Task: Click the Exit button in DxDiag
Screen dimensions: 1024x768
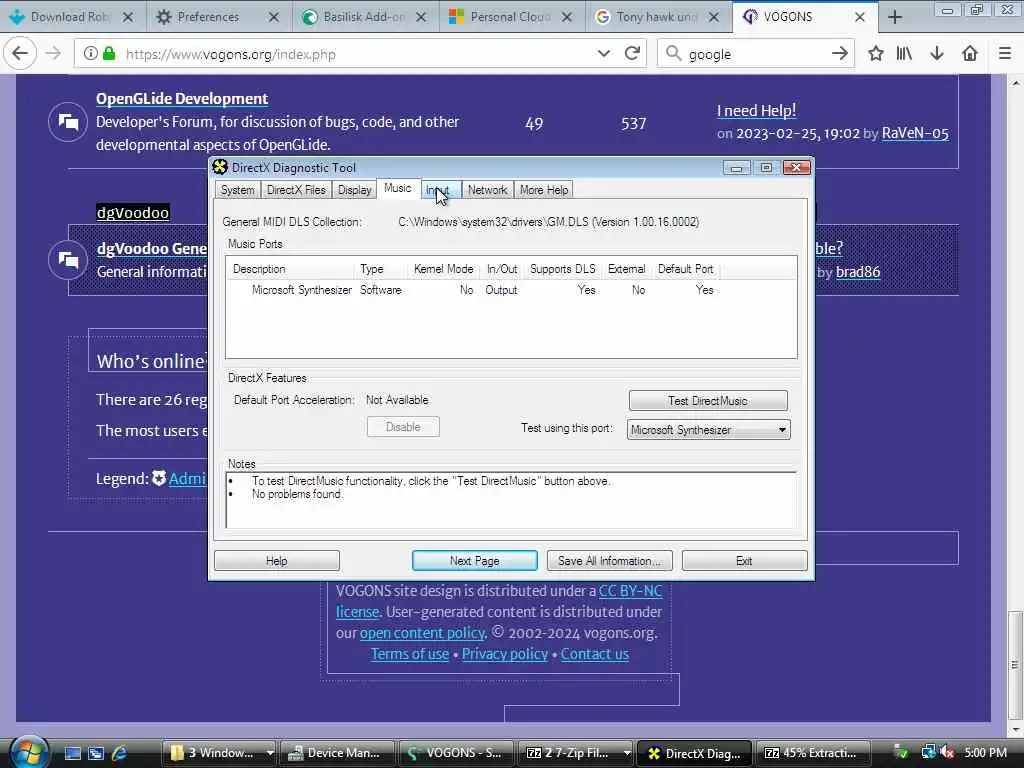Action: 744,560
